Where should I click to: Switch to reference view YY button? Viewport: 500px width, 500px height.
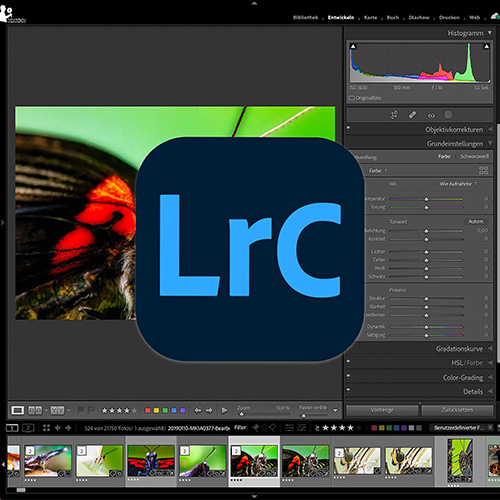(57, 410)
